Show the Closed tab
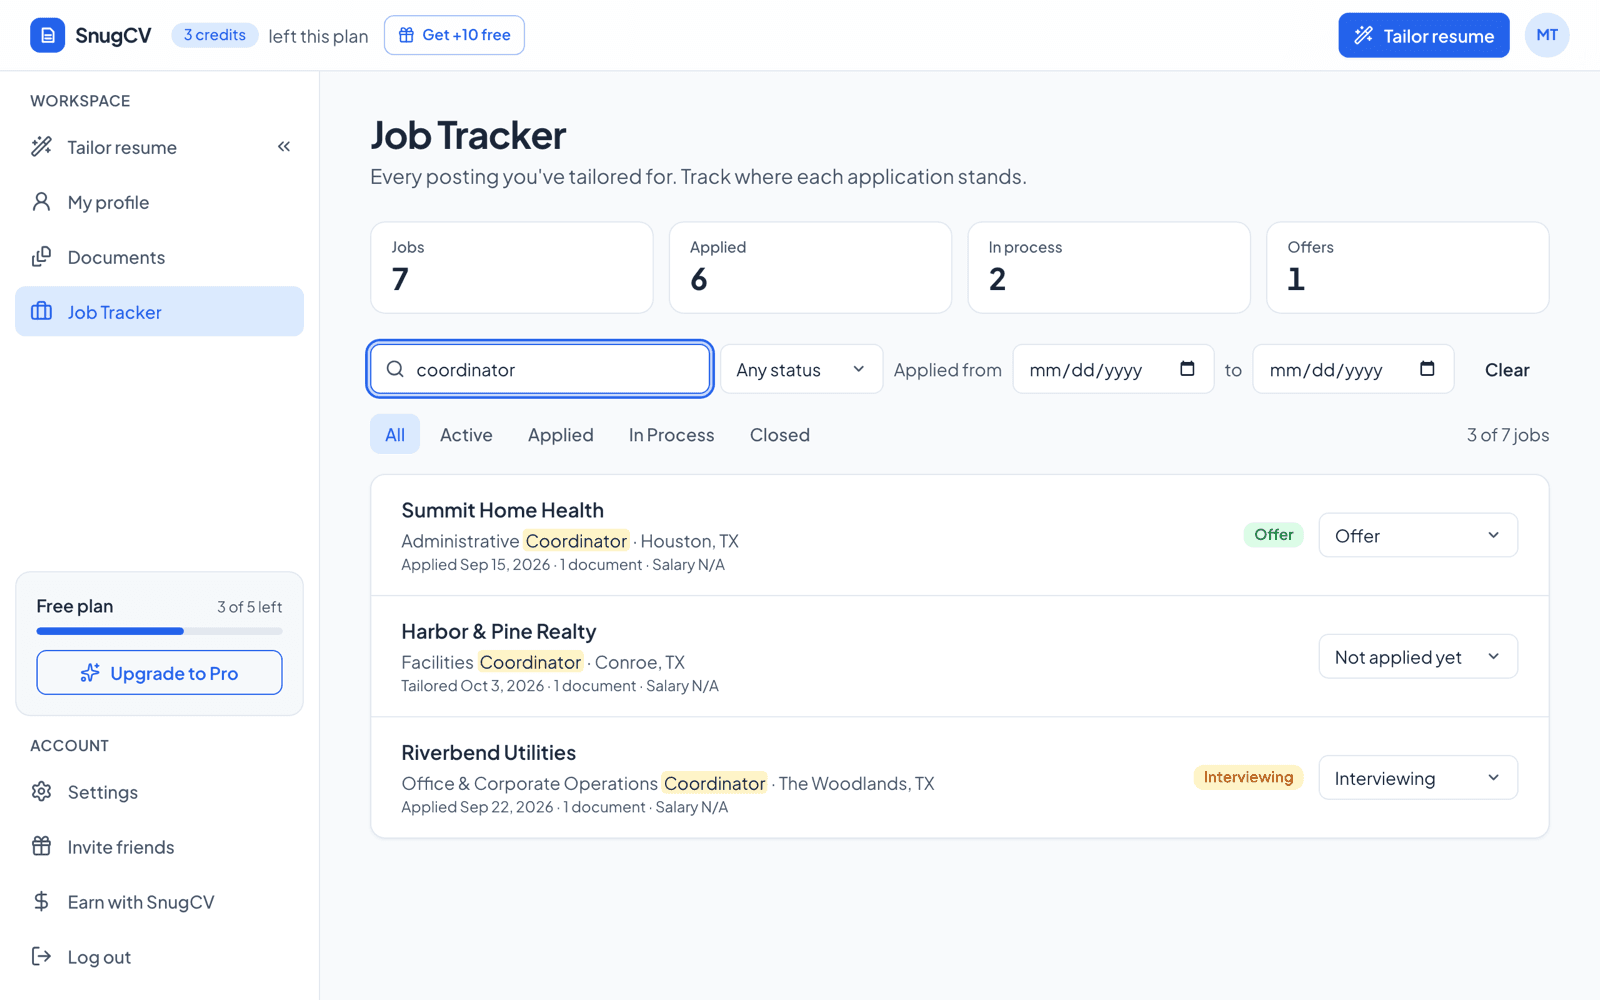 (780, 434)
